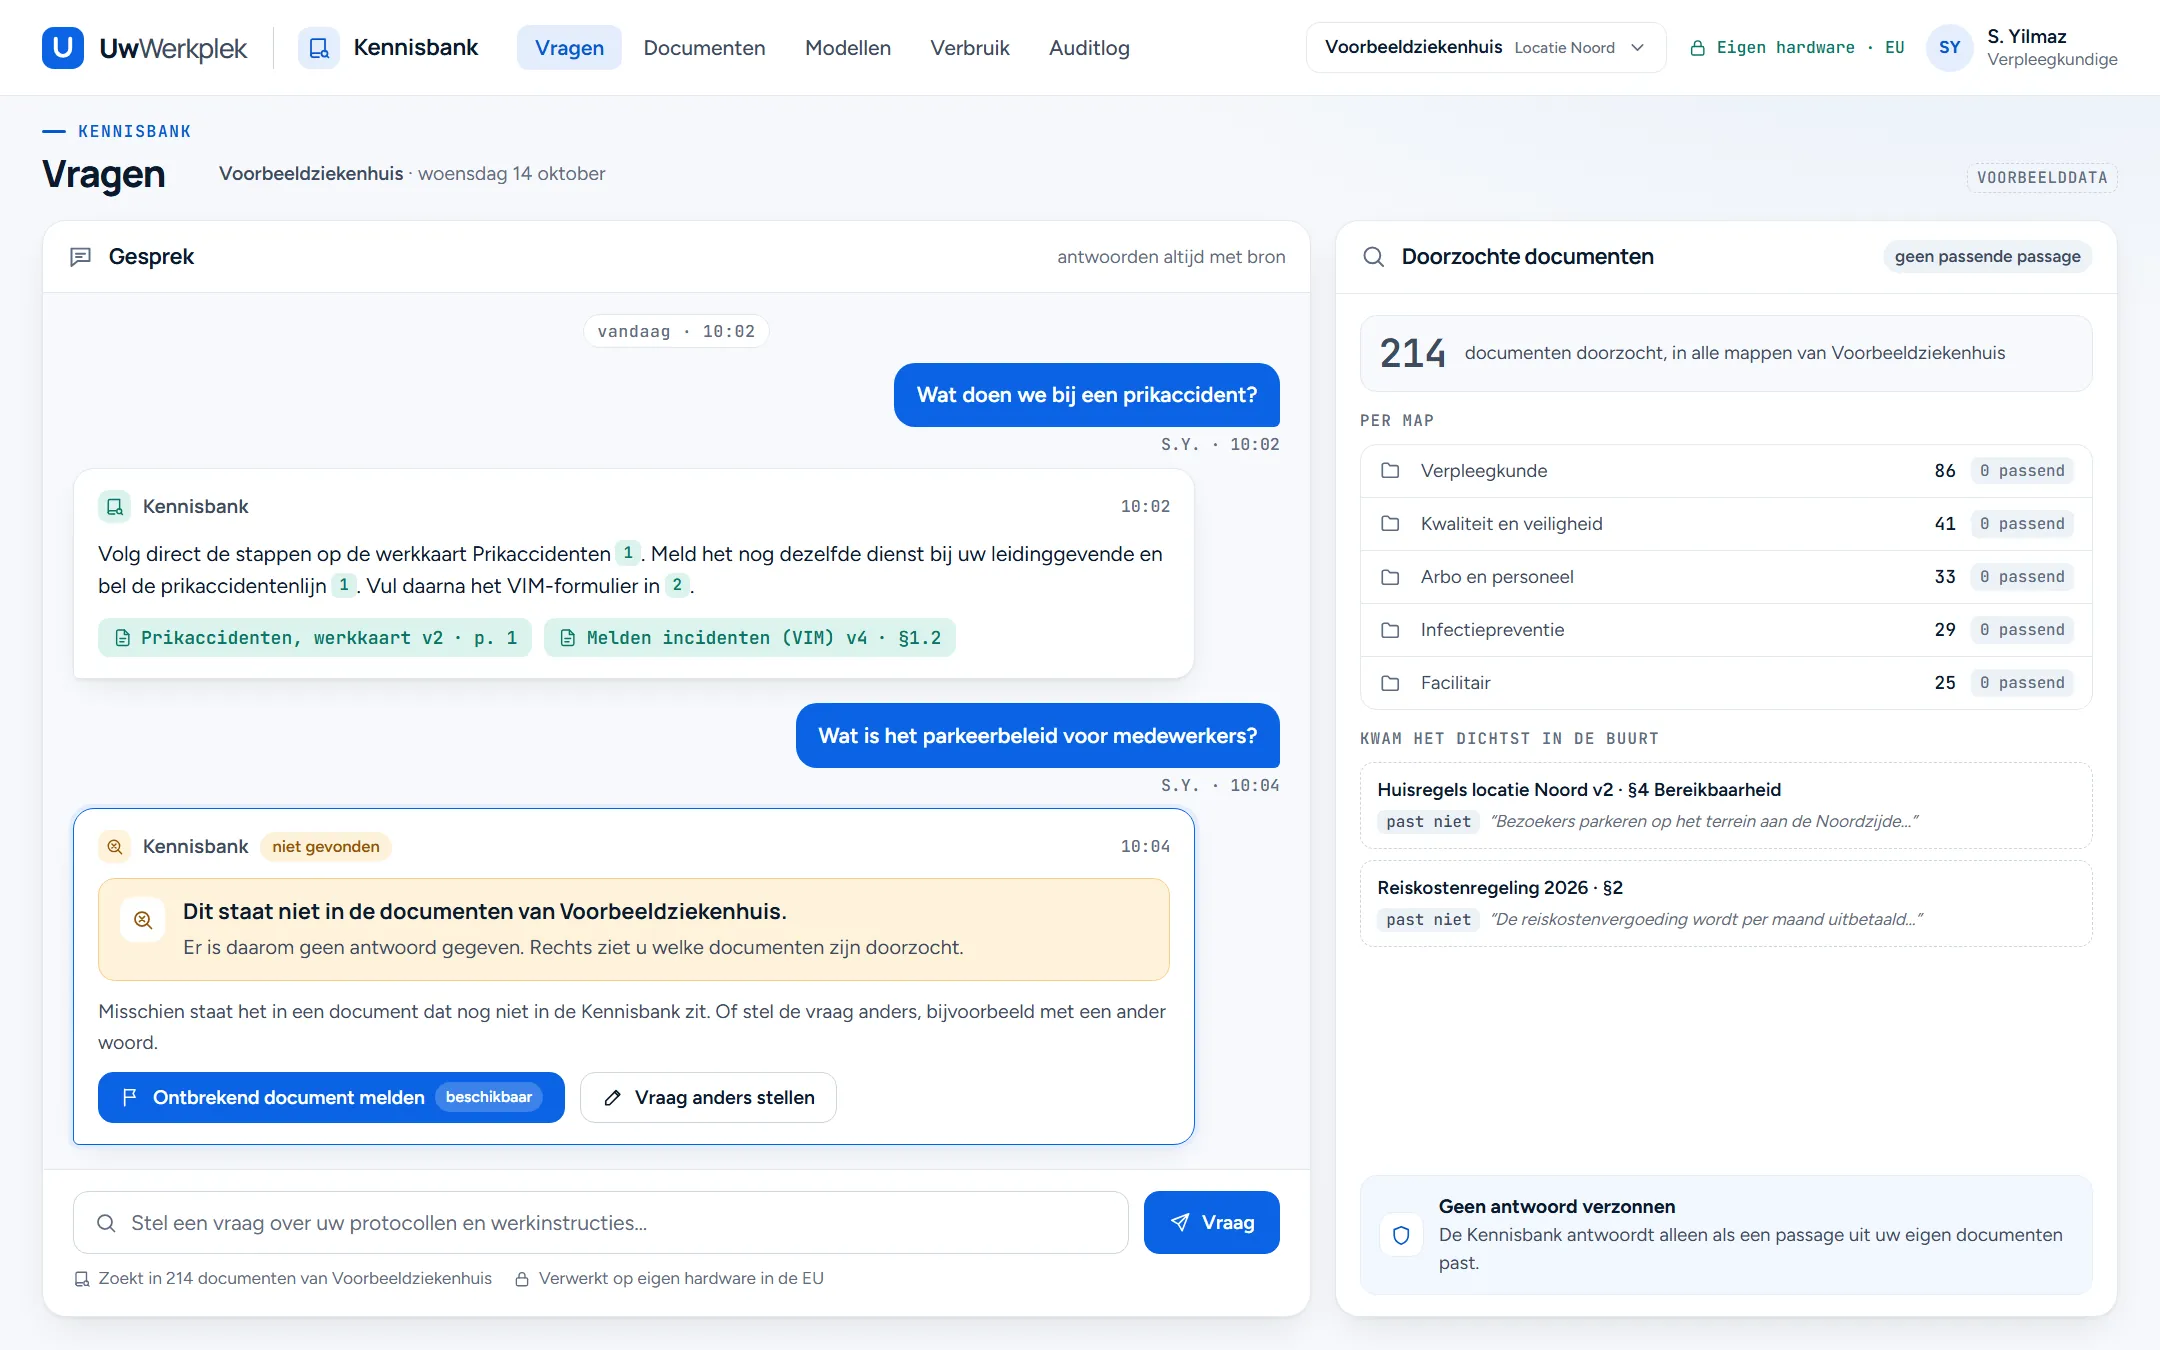The image size is (2160, 1350).
Task: Open source chip Prikaccidenten, werkkaart v2
Action: coord(315,638)
